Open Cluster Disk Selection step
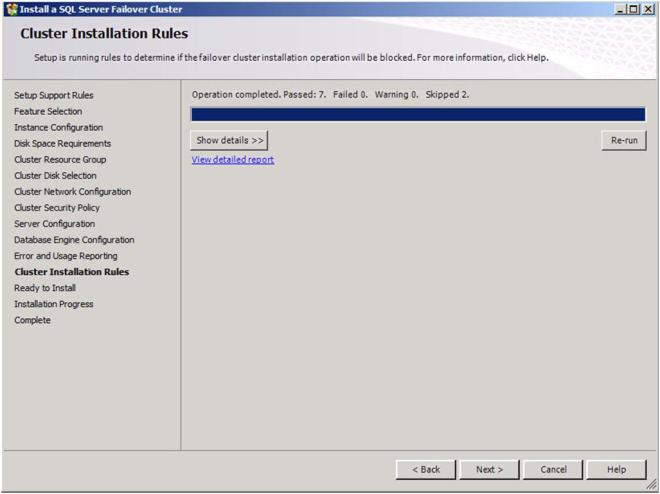660x494 pixels. pos(55,176)
